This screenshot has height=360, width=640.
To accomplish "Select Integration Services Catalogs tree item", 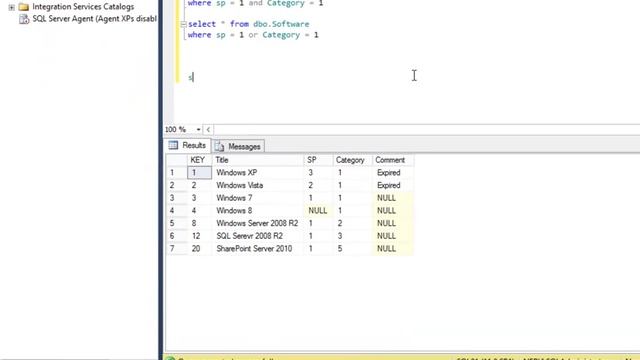I will pos(83,7).
